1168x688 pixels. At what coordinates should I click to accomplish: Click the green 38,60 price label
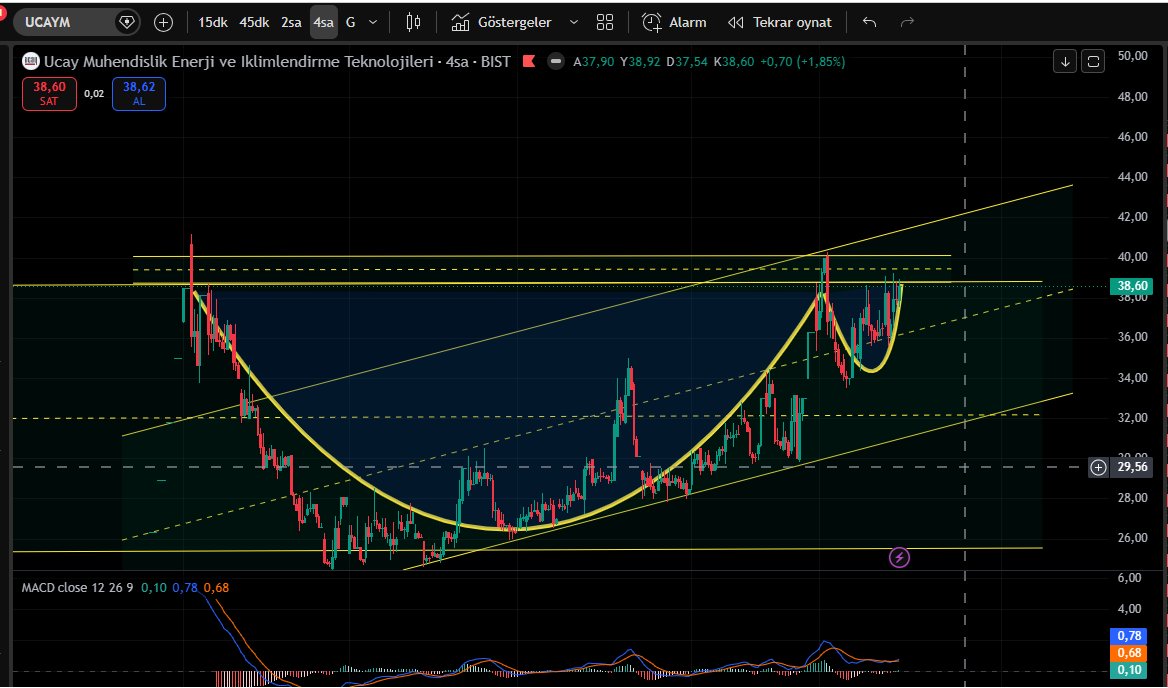click(x=1131, y=286)
